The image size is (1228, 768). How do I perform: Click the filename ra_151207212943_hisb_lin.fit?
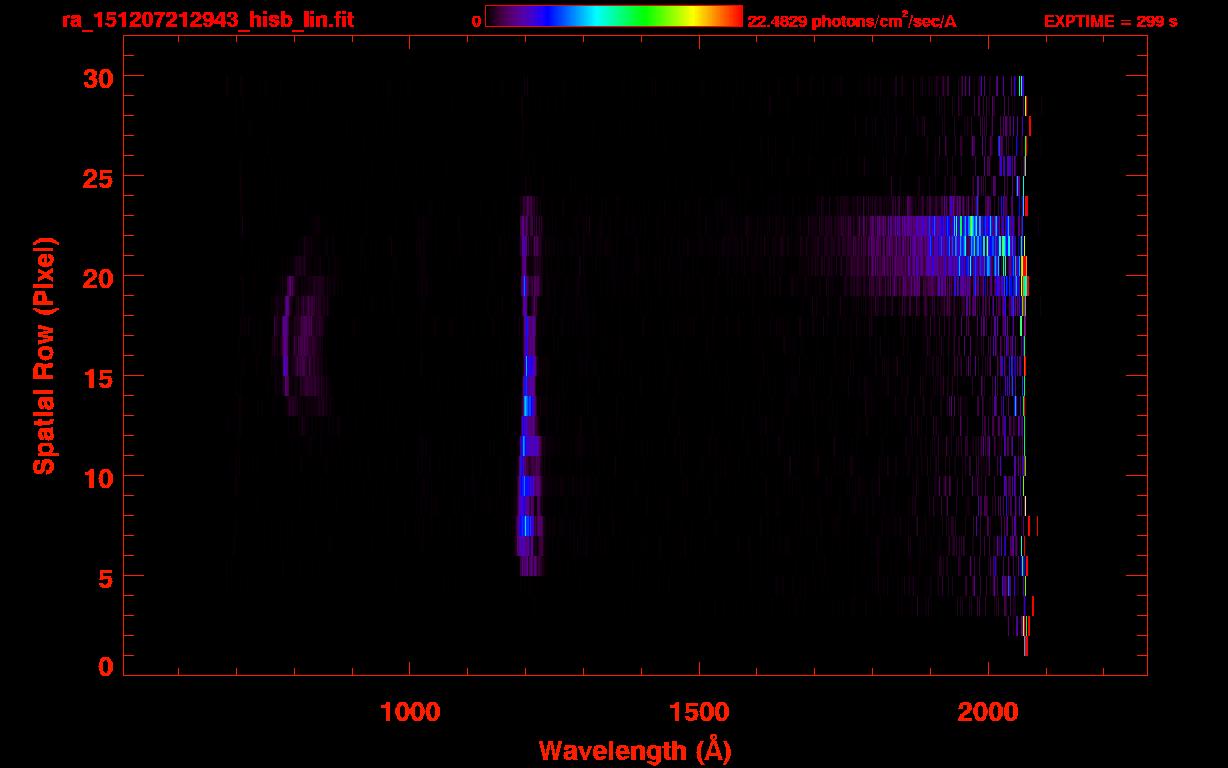click(208, 20)
